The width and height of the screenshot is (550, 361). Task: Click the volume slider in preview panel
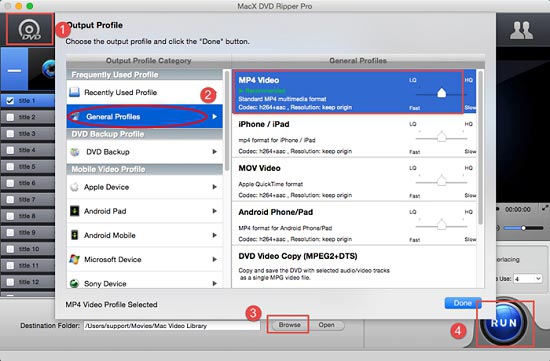[x=523, y=228]
